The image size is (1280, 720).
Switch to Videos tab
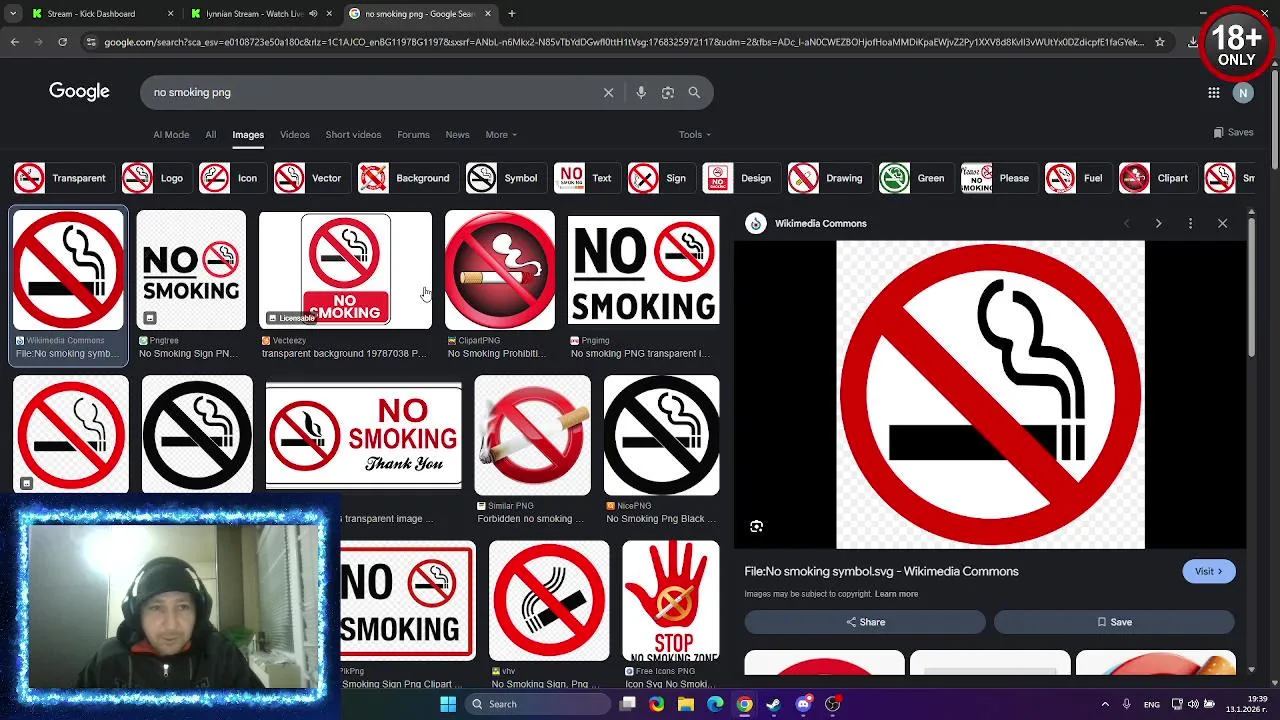[x=294, y=134]
